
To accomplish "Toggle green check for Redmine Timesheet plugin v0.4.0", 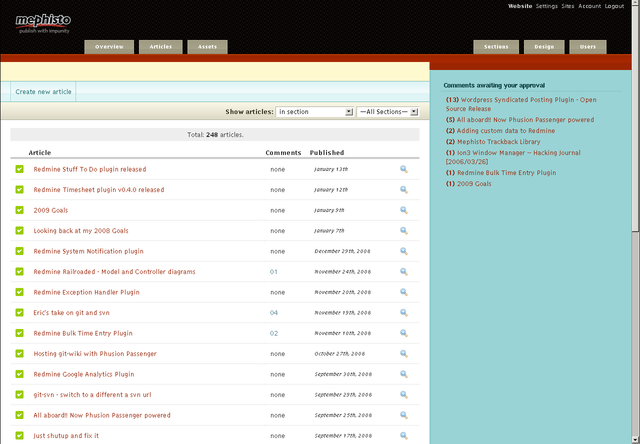I will tap(20, 189).
